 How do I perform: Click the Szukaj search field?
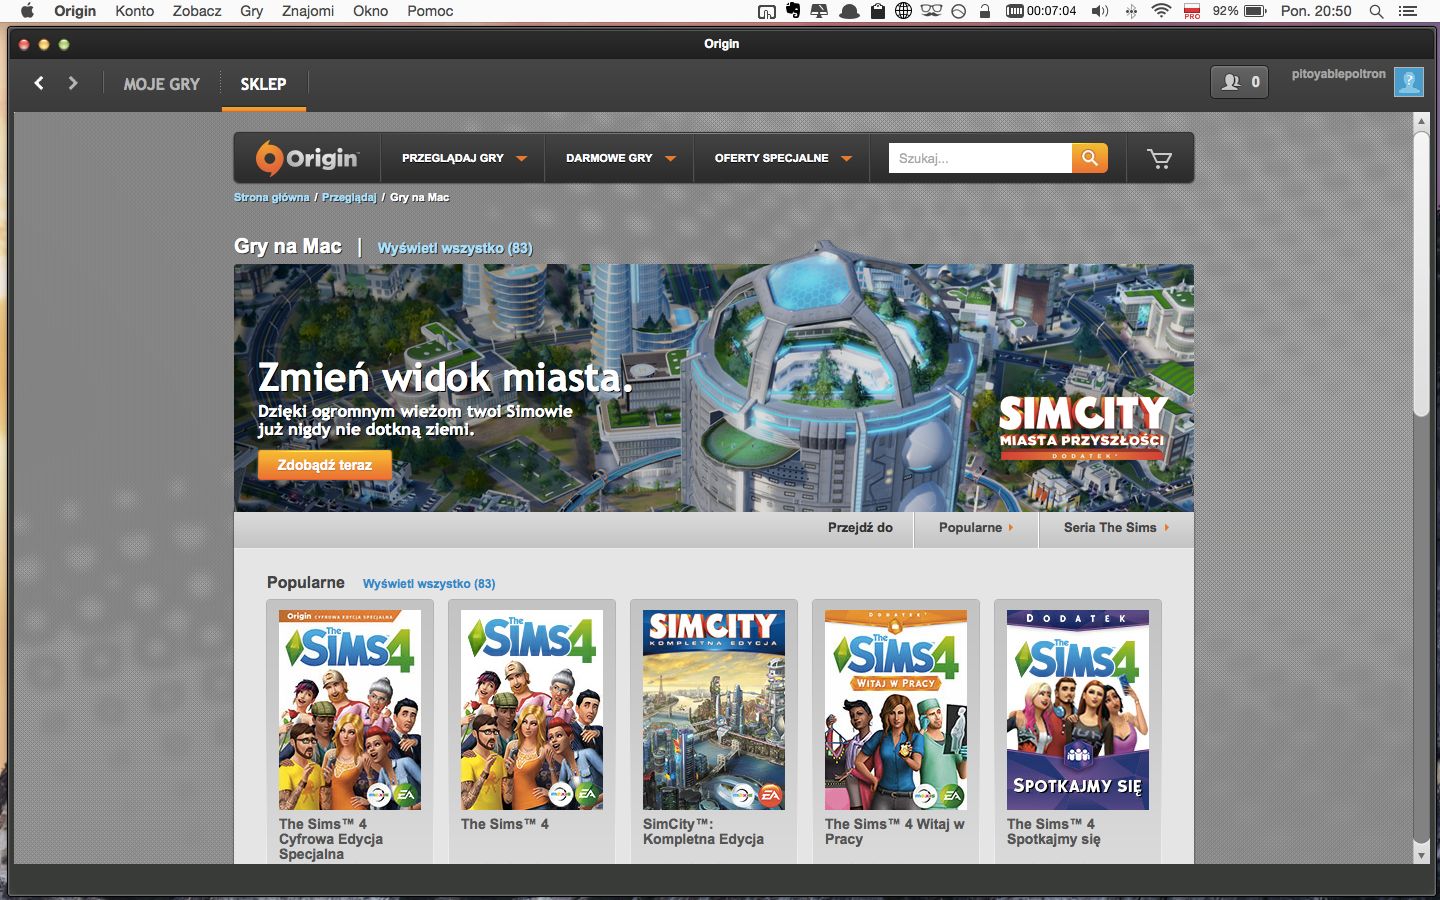click(980, 158)
